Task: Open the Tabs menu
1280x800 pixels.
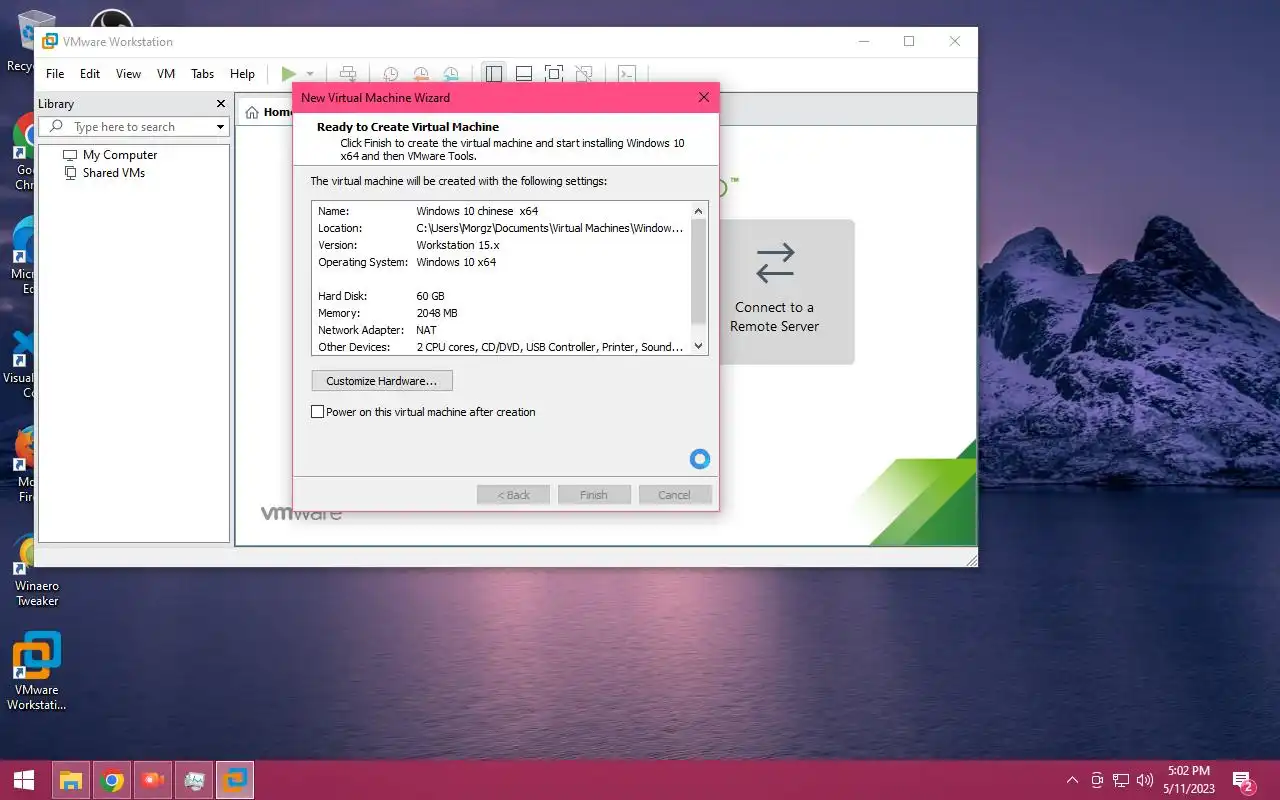Action: click(x=202, y=74)
